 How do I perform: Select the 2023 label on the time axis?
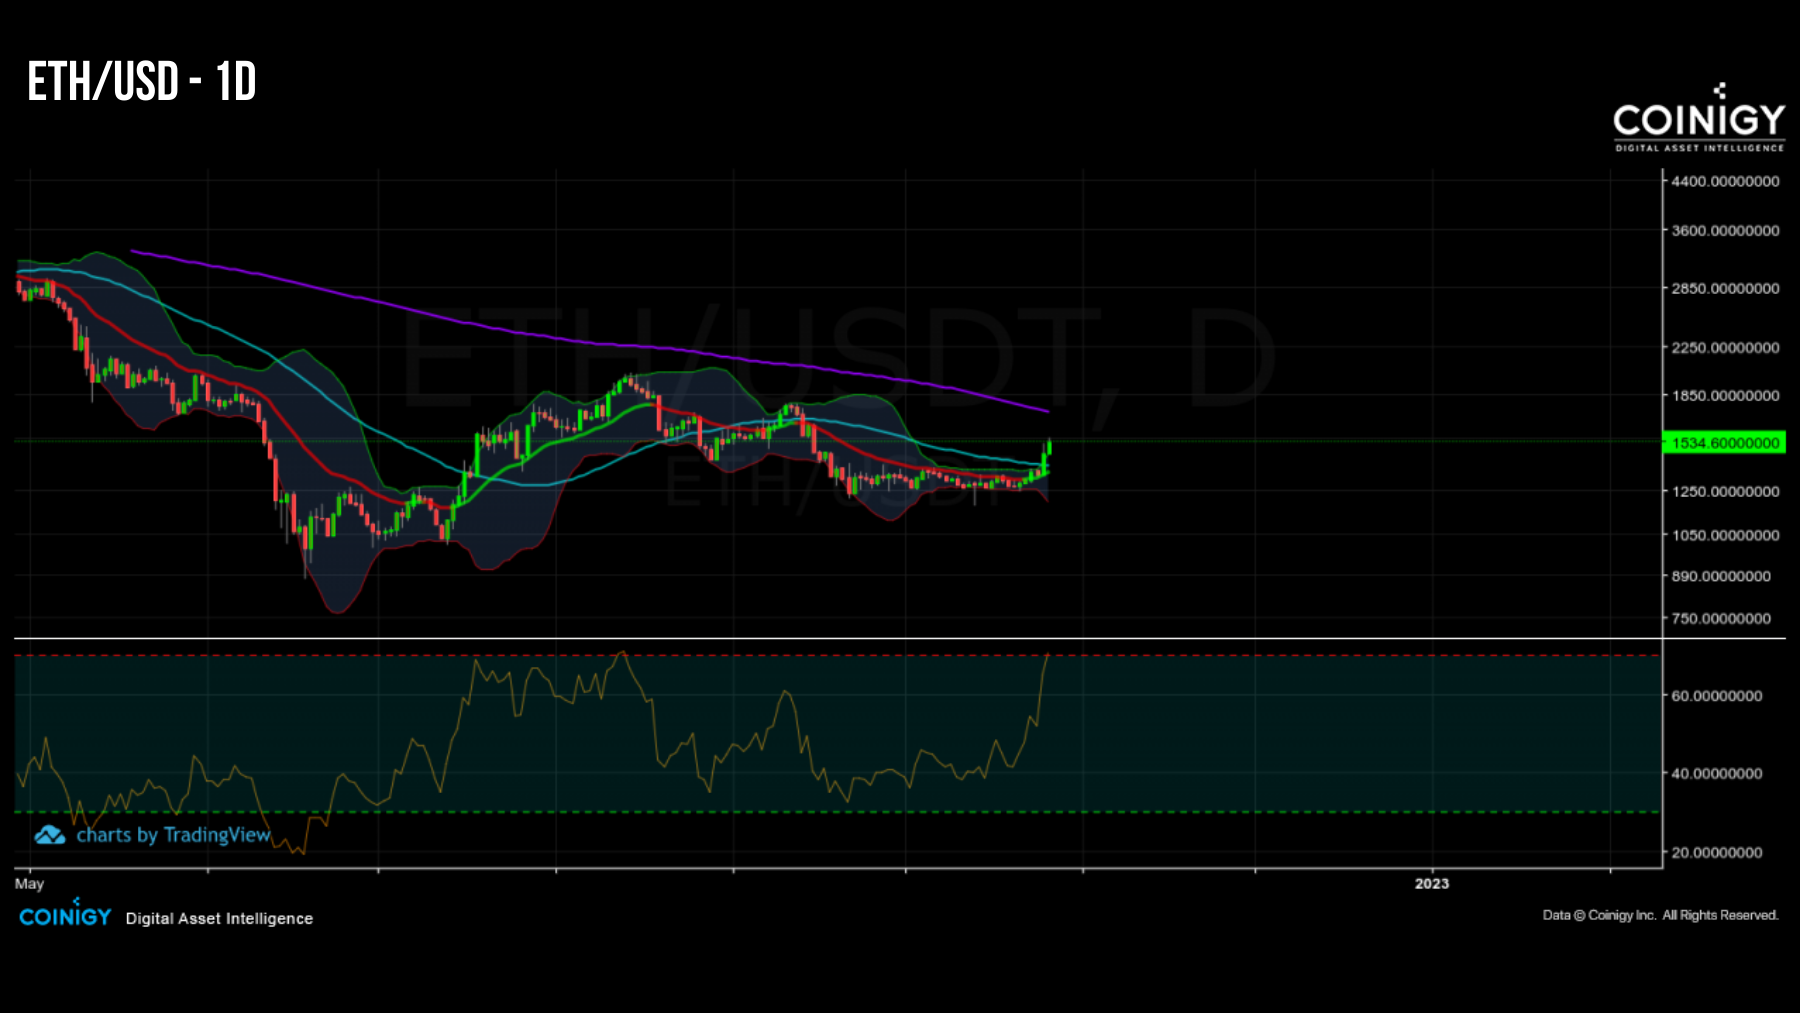[1432, 884]
